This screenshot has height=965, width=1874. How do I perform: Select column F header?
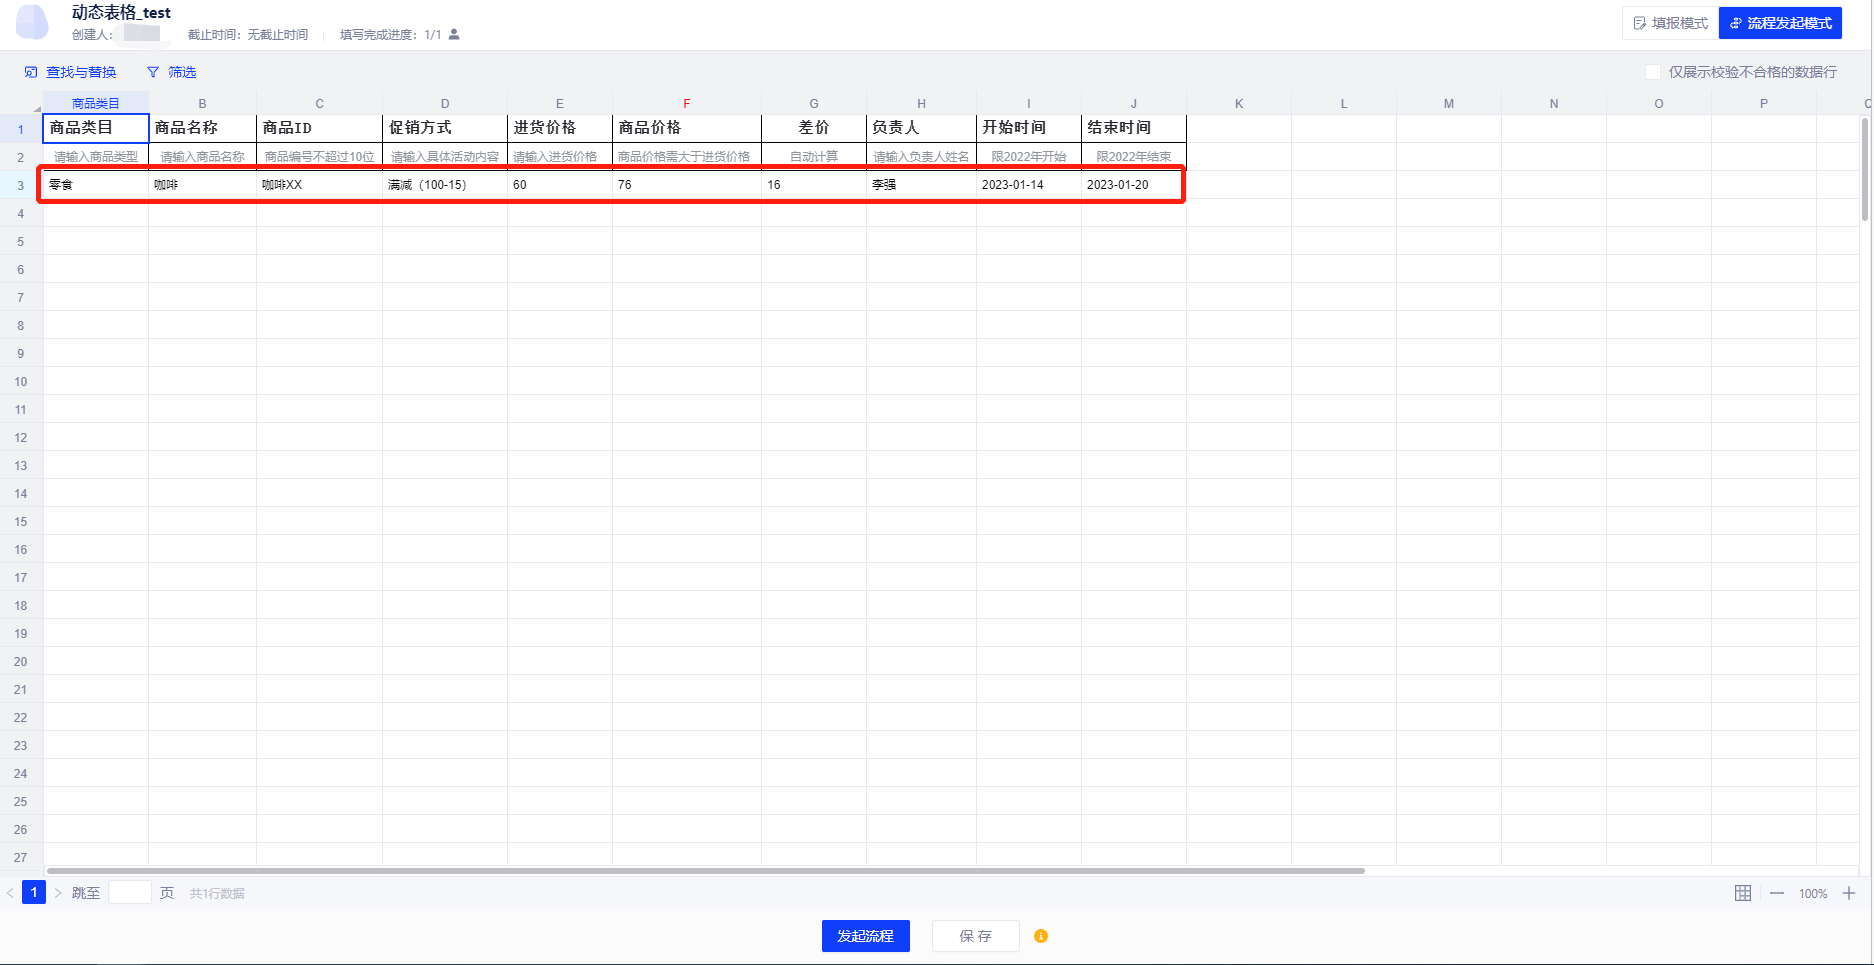click(x=686, y=104)
